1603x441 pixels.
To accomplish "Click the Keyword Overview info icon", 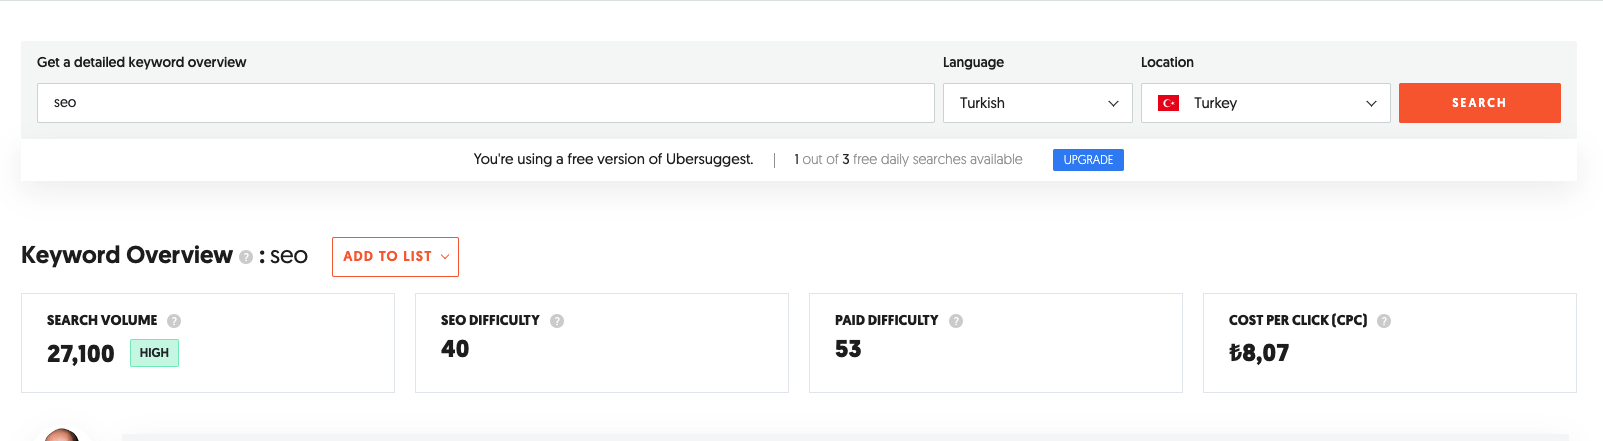I will [x=246, y=257].
